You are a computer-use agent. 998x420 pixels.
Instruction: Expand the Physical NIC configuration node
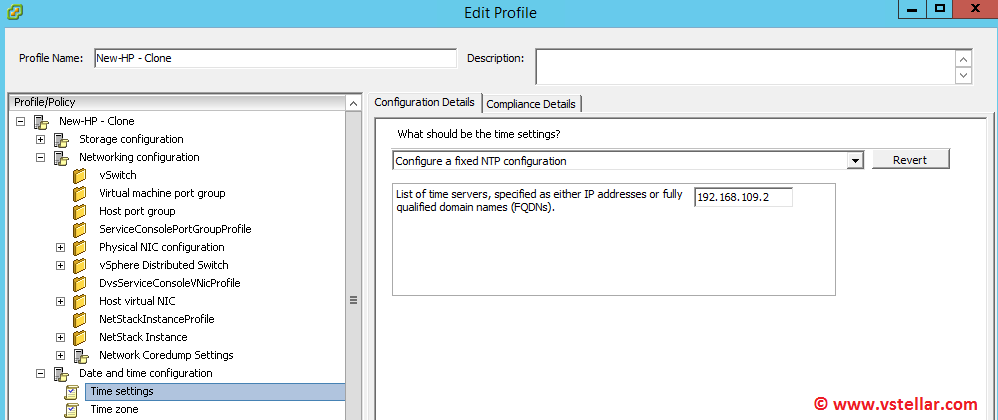click(61, 248)
